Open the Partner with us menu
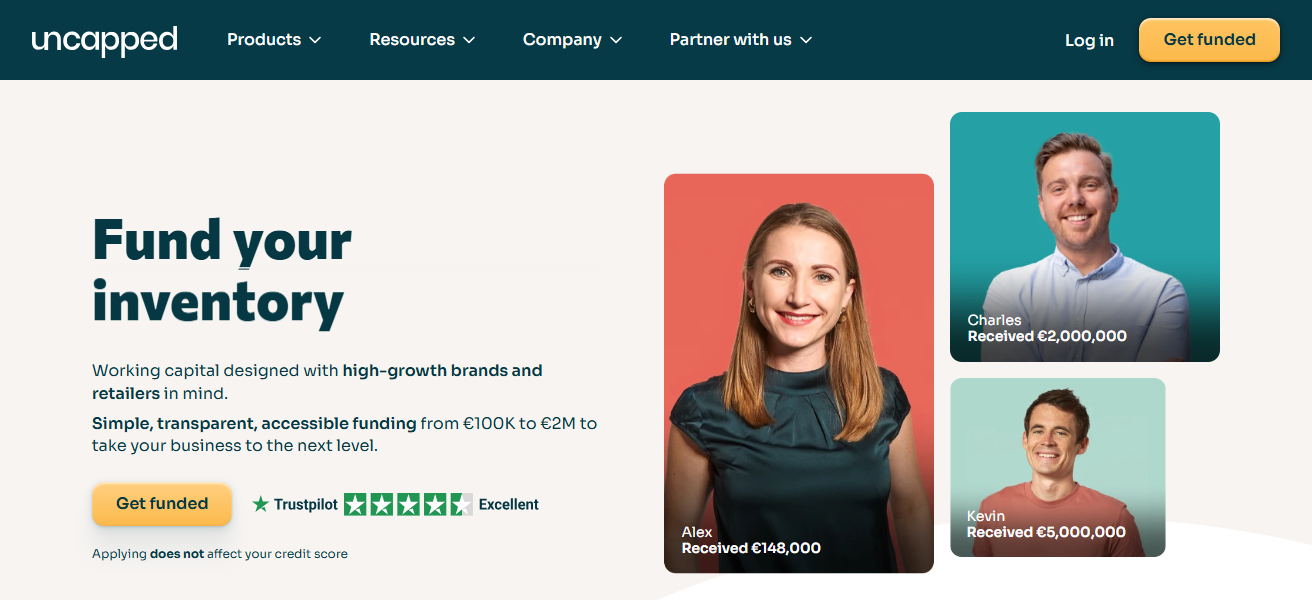1312x600 pixels. [x=730, y=40]
